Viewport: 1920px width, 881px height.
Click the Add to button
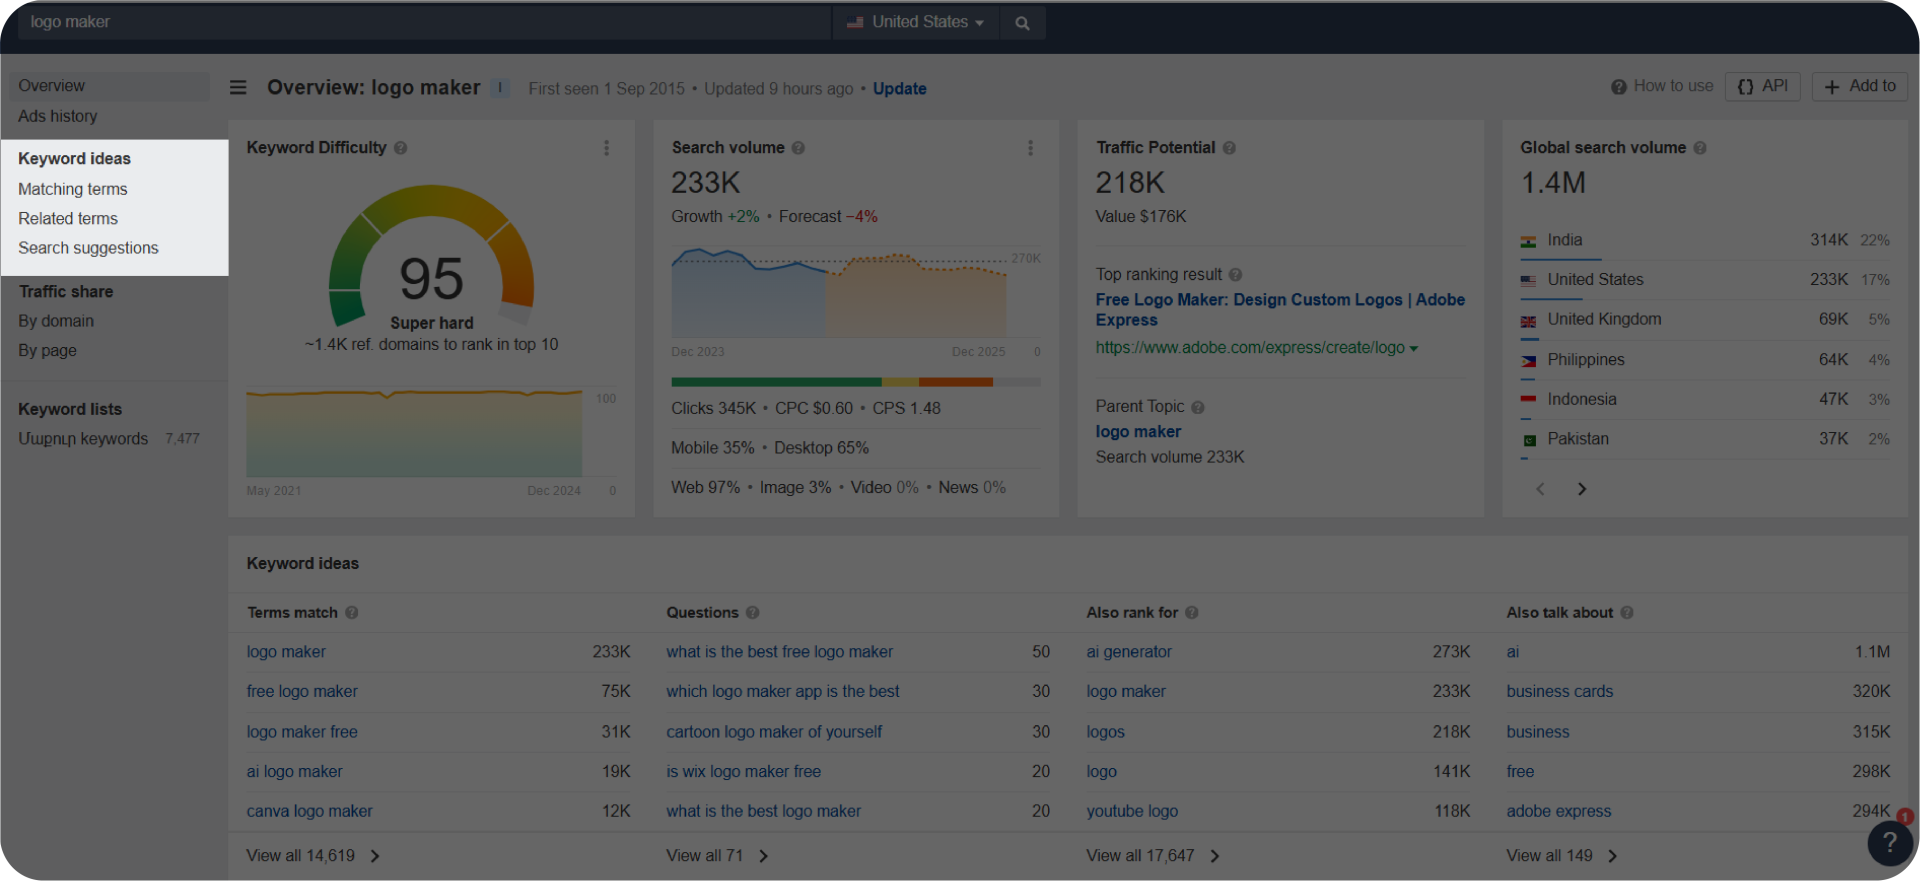[1859, 86]
